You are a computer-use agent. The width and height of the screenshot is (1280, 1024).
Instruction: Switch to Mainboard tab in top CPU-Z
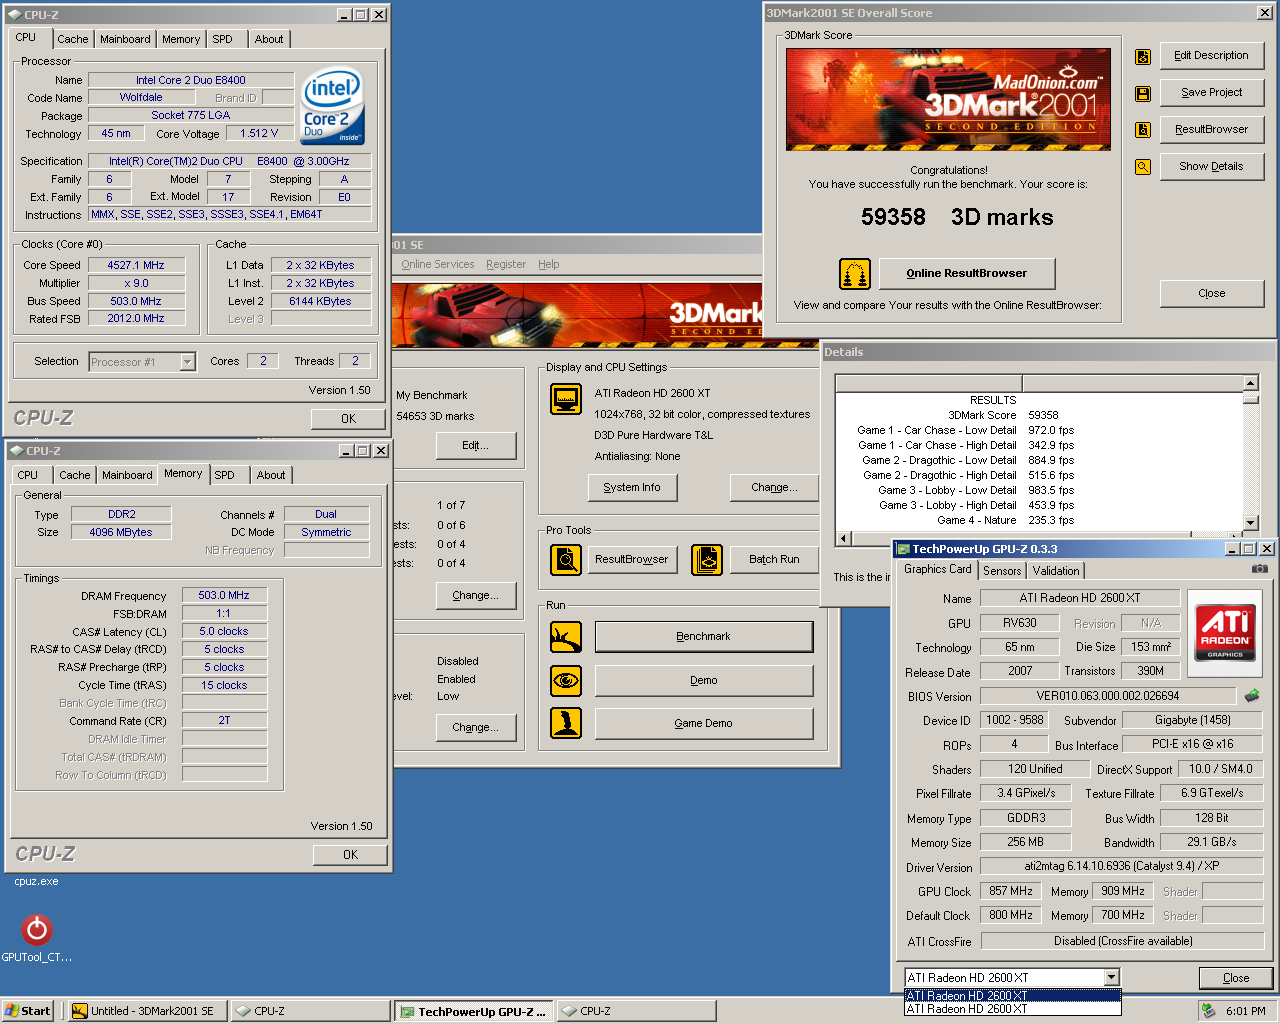[x=125, y=39]
